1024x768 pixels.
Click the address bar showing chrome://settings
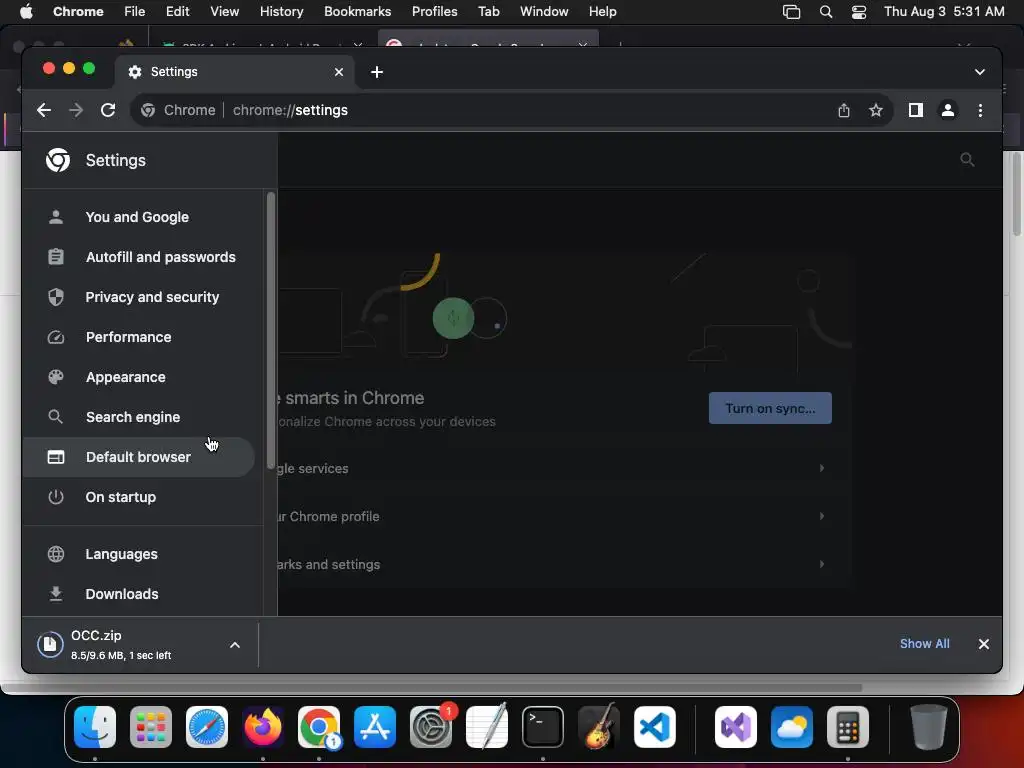pos(509,110)
